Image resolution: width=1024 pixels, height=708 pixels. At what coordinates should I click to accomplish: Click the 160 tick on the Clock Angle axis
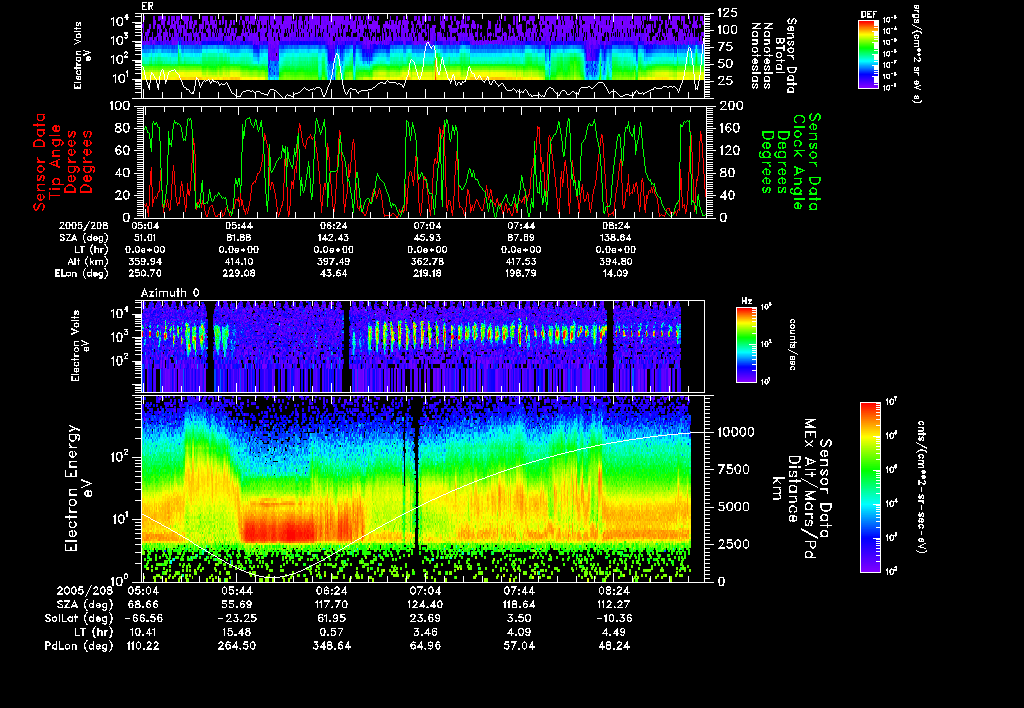point(729,128)
